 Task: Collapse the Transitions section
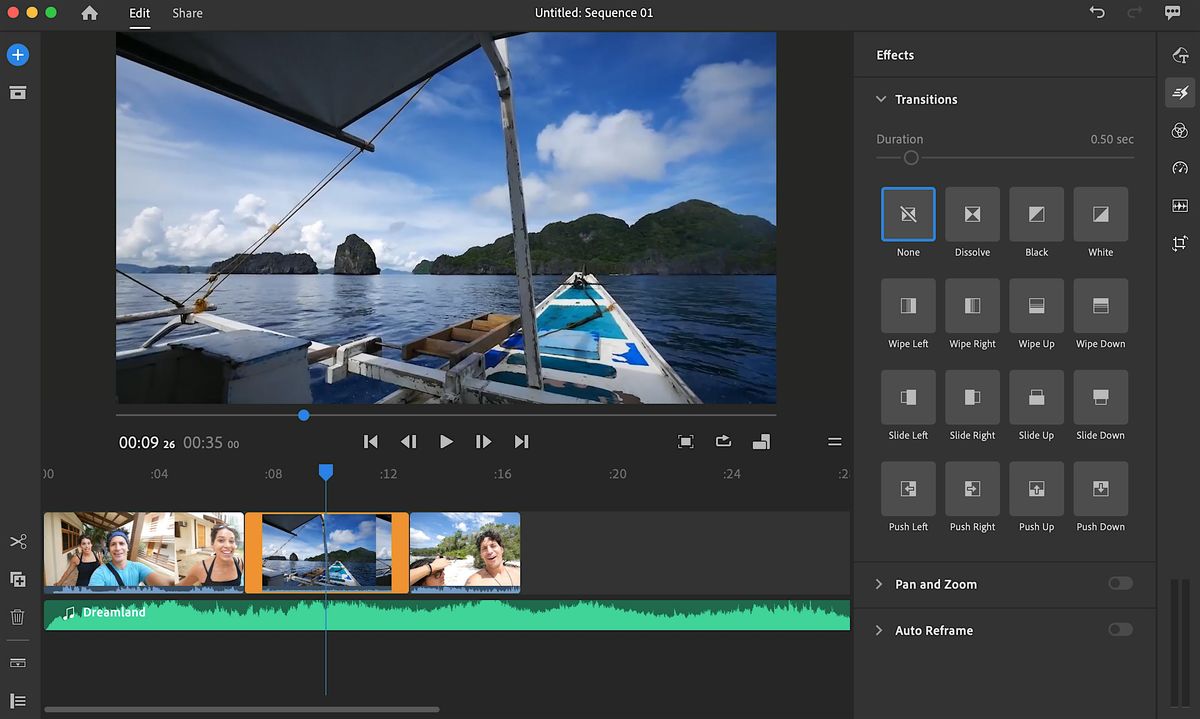tap(881, 99)
